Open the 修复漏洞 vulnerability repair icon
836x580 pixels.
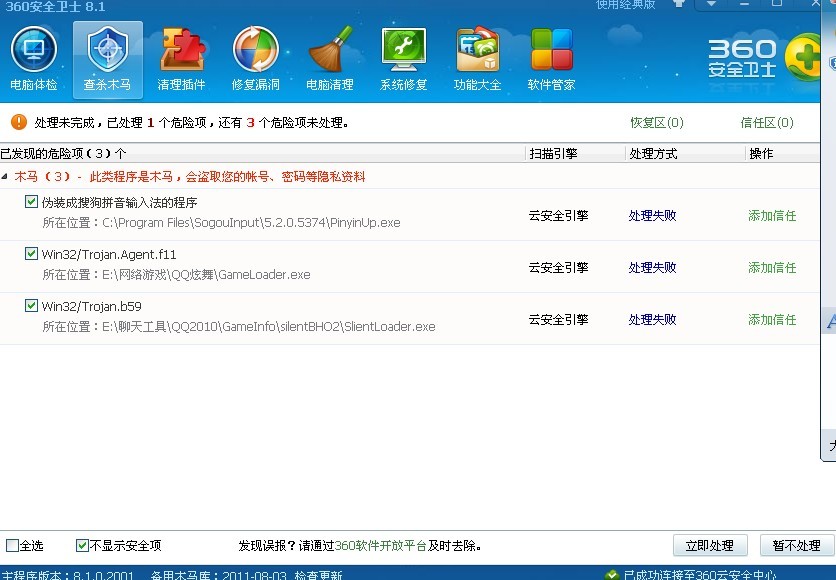255,60
